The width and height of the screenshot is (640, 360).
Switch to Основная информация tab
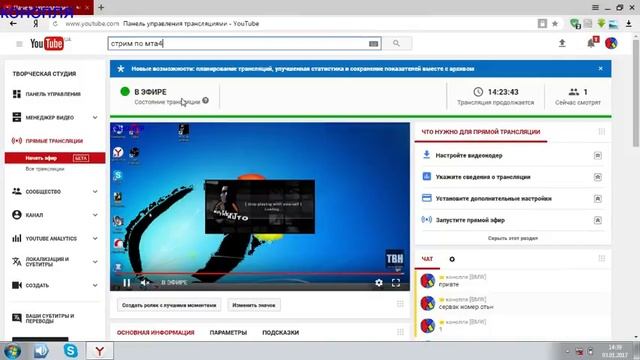click(156, 333)
